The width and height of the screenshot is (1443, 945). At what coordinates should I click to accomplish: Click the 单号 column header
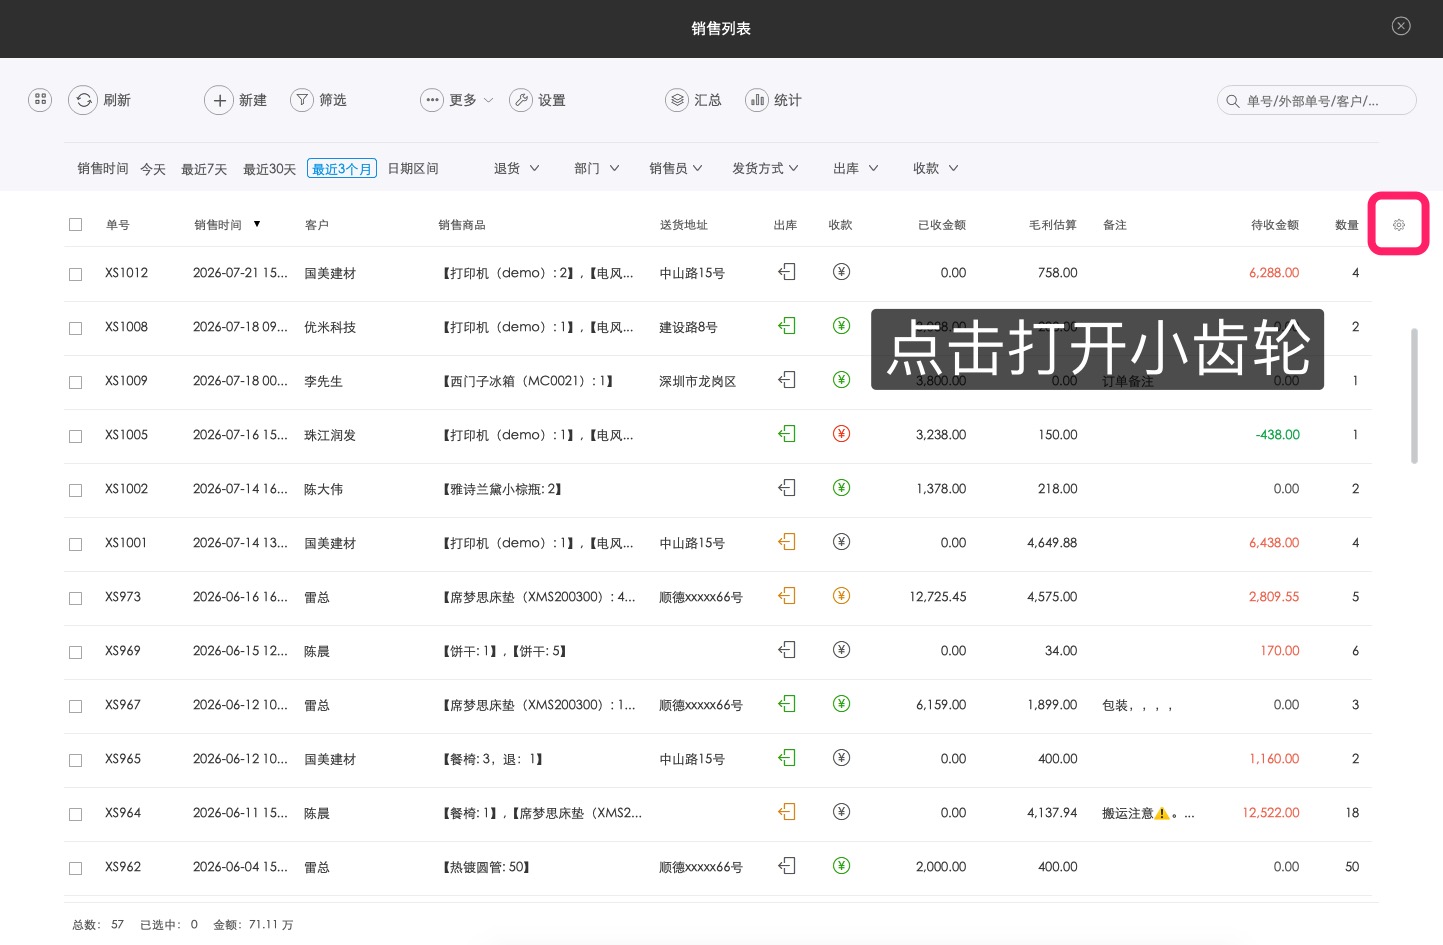[118, 225]
